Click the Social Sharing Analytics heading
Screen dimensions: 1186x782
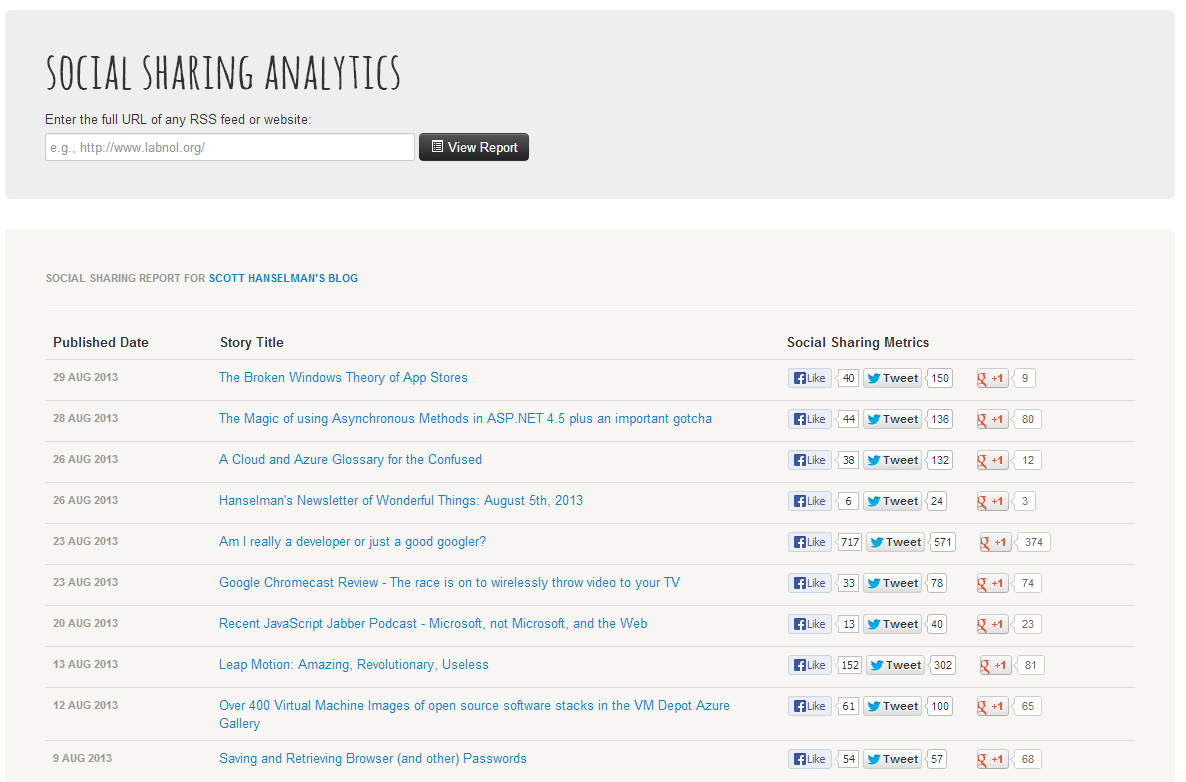pyautogui.click(x=223, y=73)
